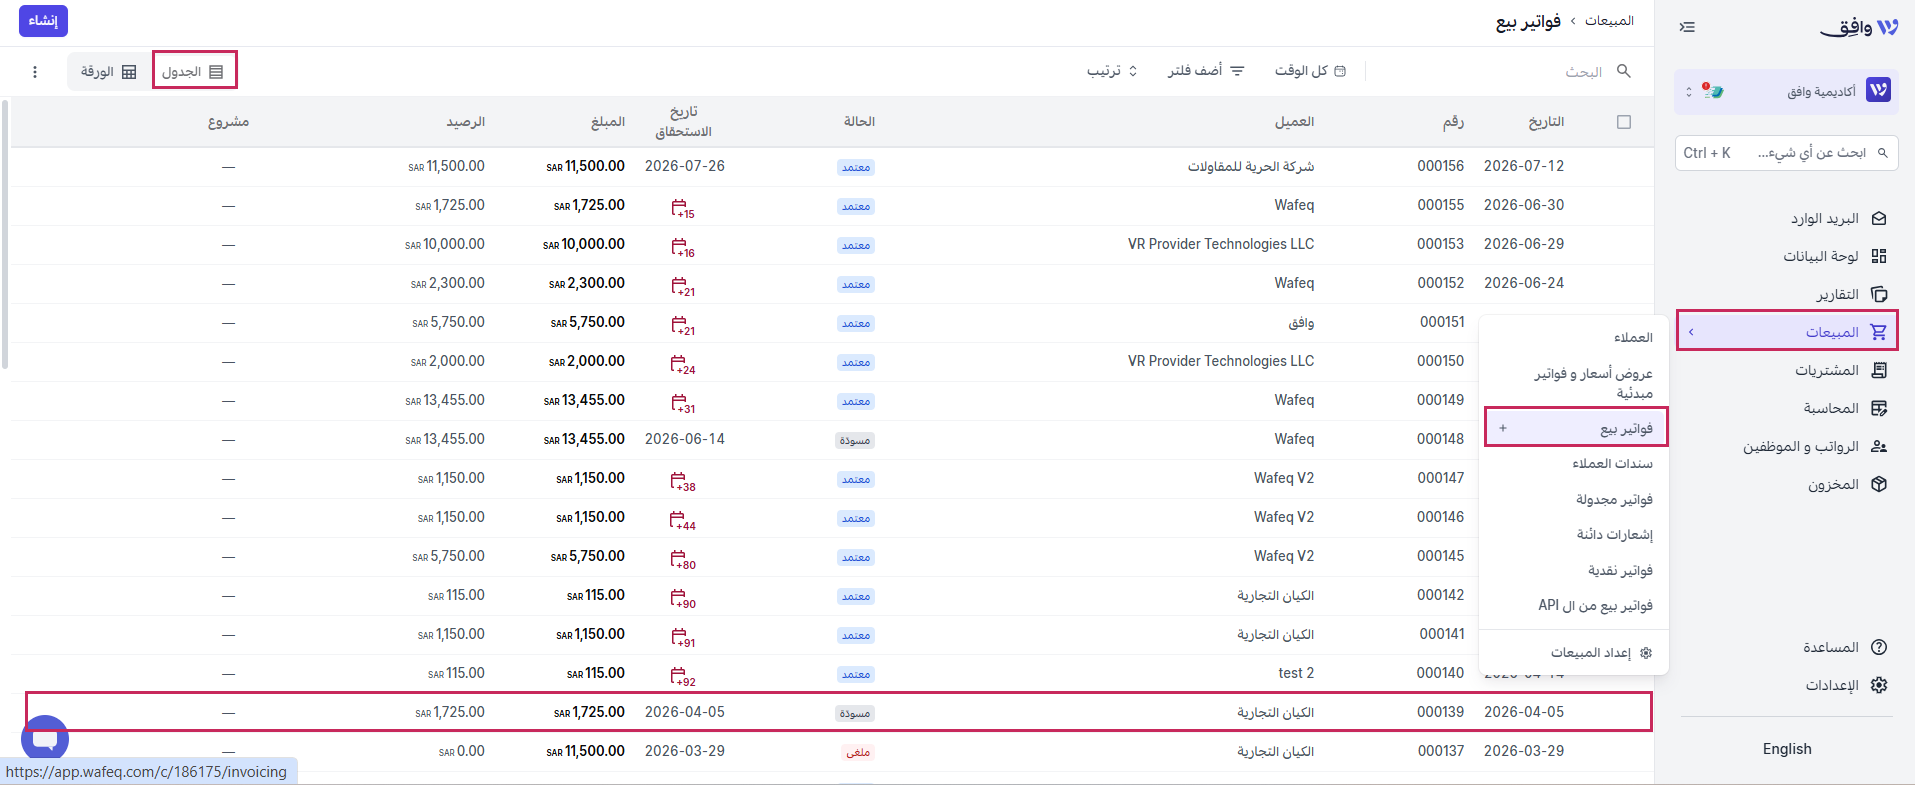Open the three-dot more options menu

(x=35, y=72)
